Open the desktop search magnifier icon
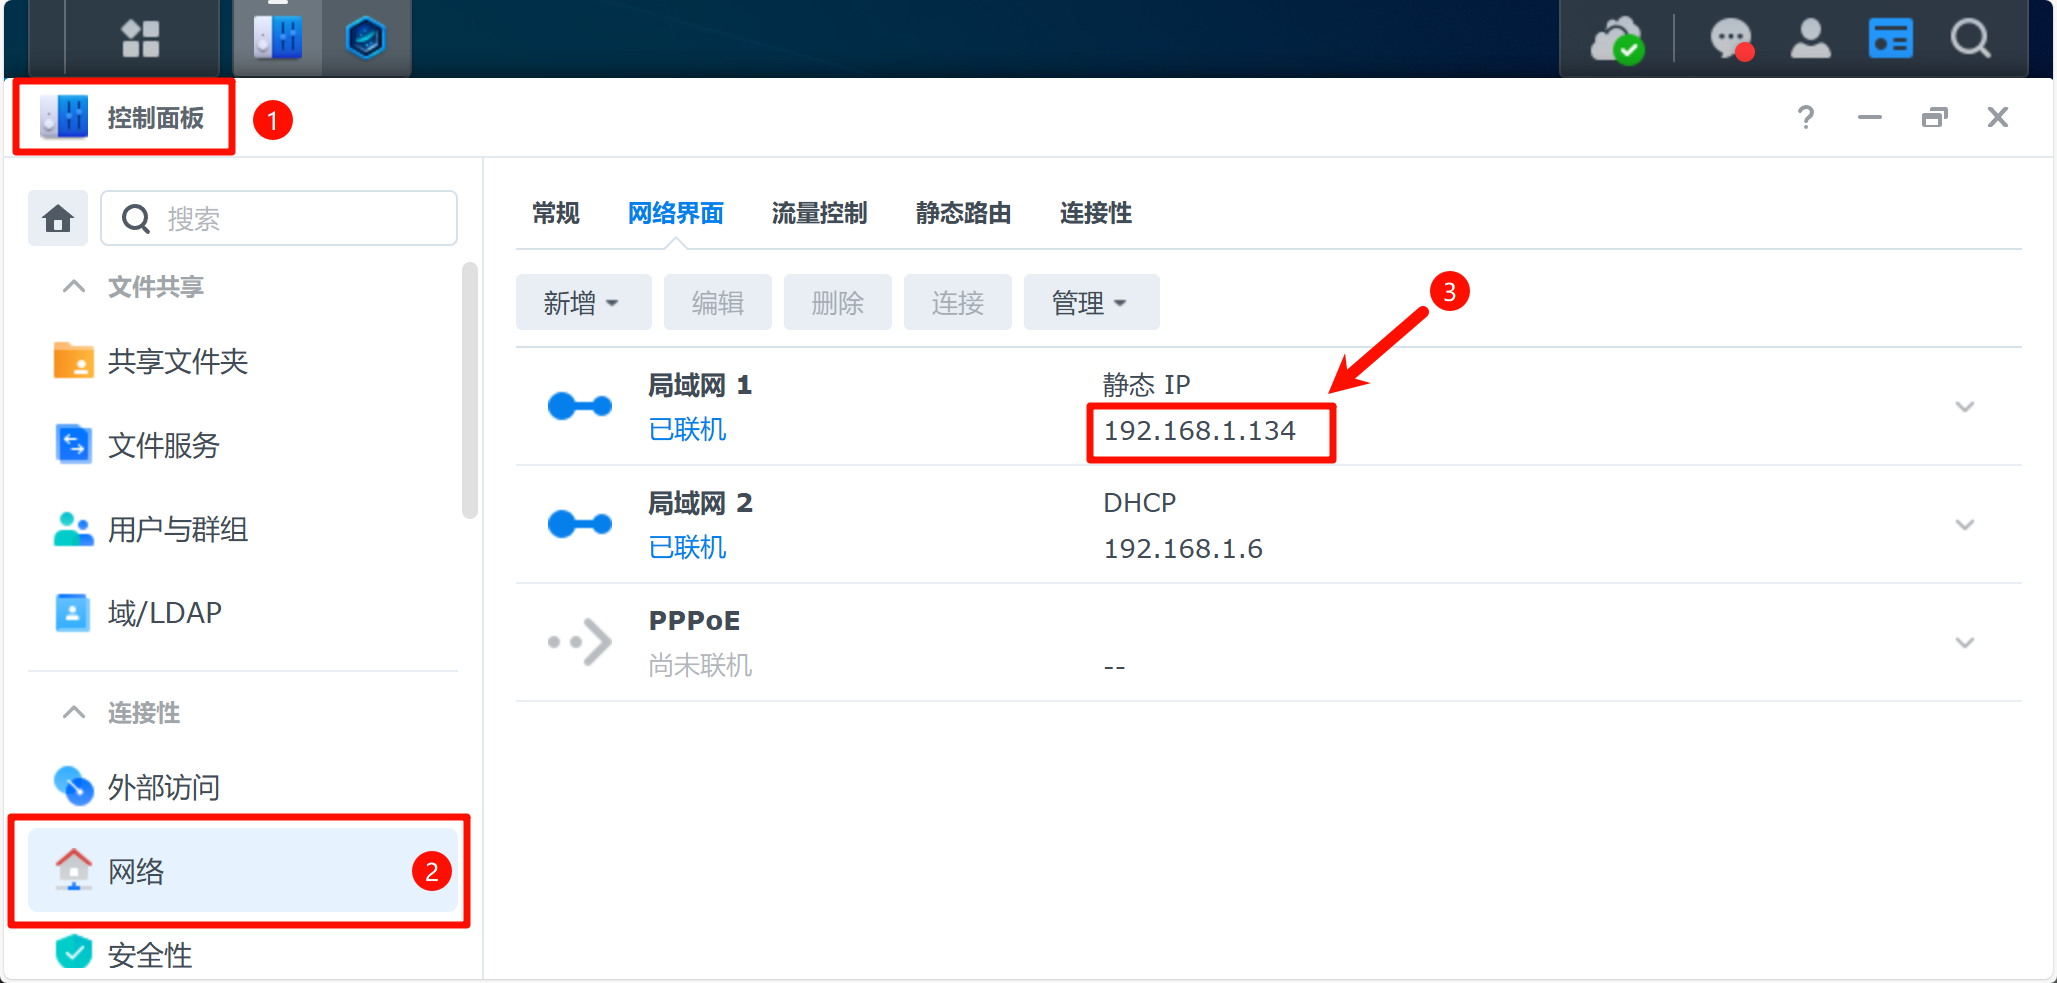The image size is (2057, 983). click(1970, 38)
